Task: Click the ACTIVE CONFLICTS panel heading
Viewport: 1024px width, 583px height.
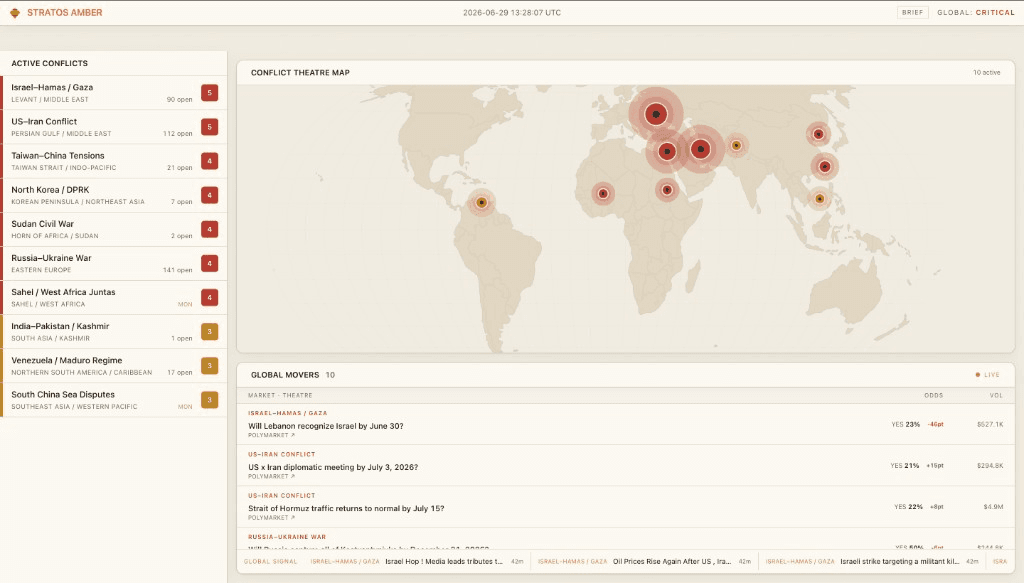Action: pos(50,63)
